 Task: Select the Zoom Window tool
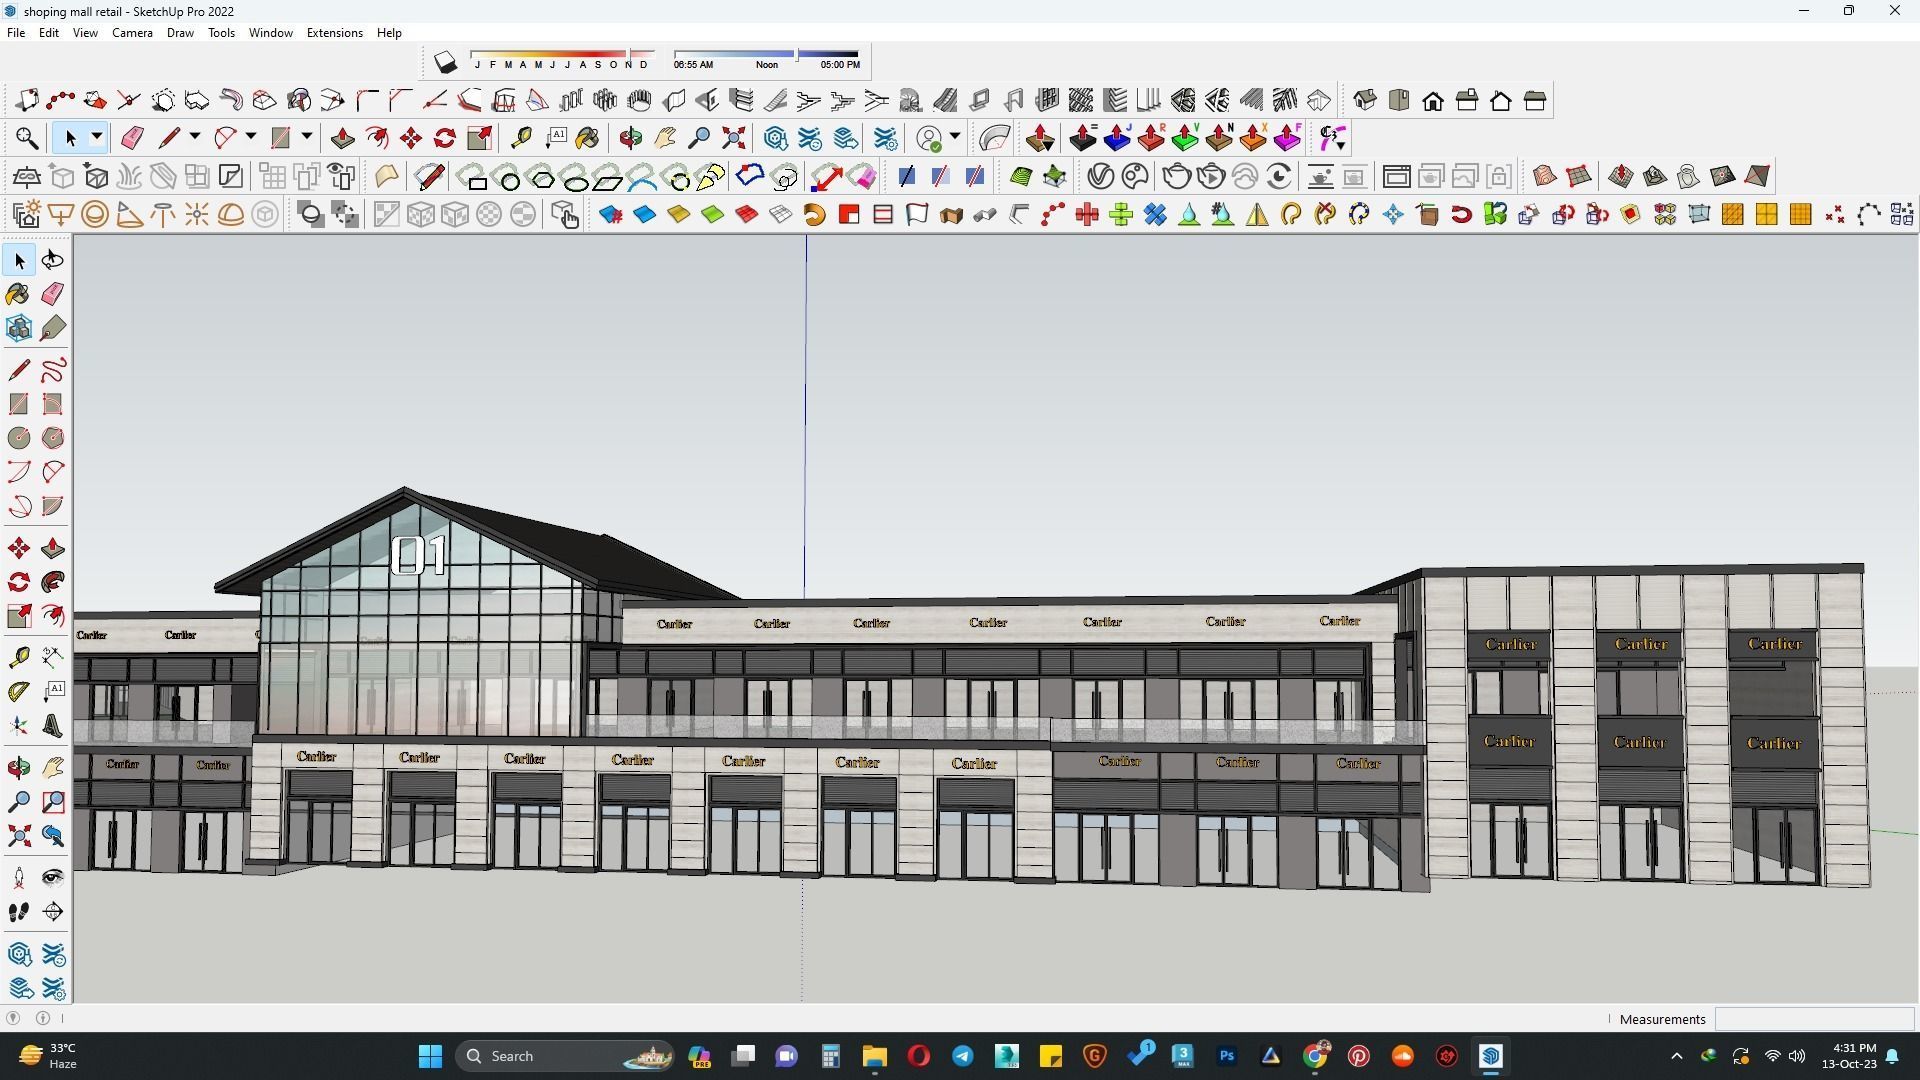point(52,802)
